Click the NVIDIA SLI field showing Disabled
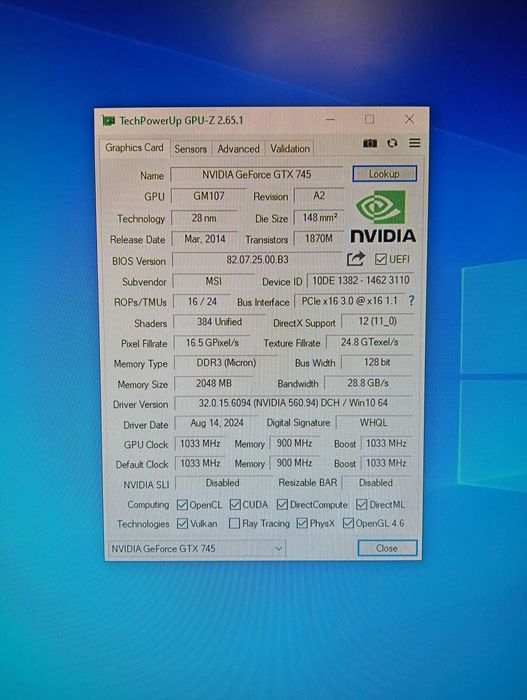Image resolution: width=527 pixels, height=700 pixels. tap(223, 483)
